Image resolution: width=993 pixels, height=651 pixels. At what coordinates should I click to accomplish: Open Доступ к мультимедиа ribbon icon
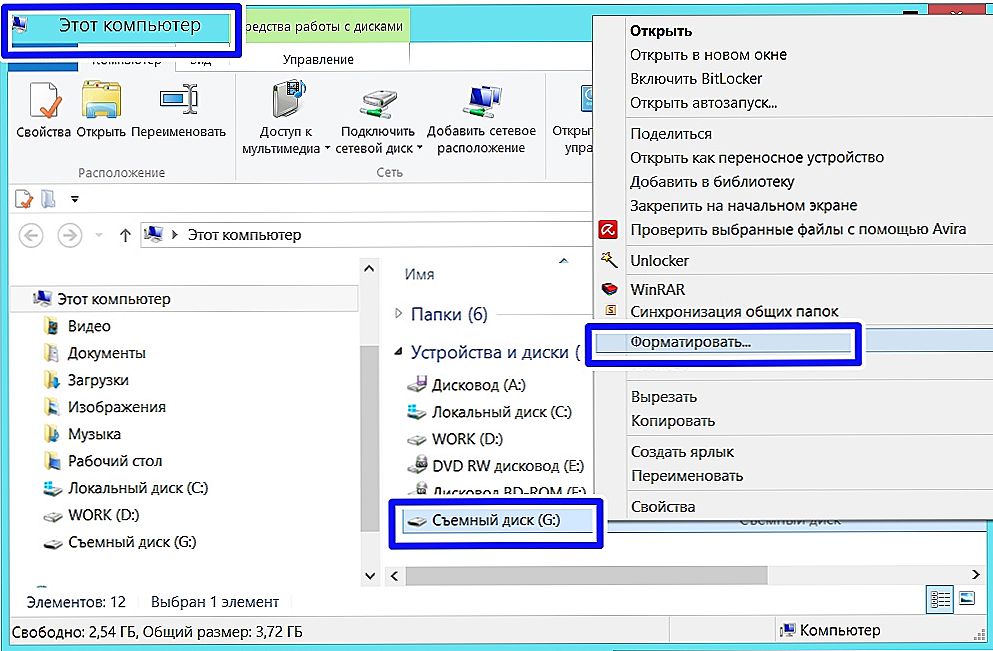(x=286, y=102)
